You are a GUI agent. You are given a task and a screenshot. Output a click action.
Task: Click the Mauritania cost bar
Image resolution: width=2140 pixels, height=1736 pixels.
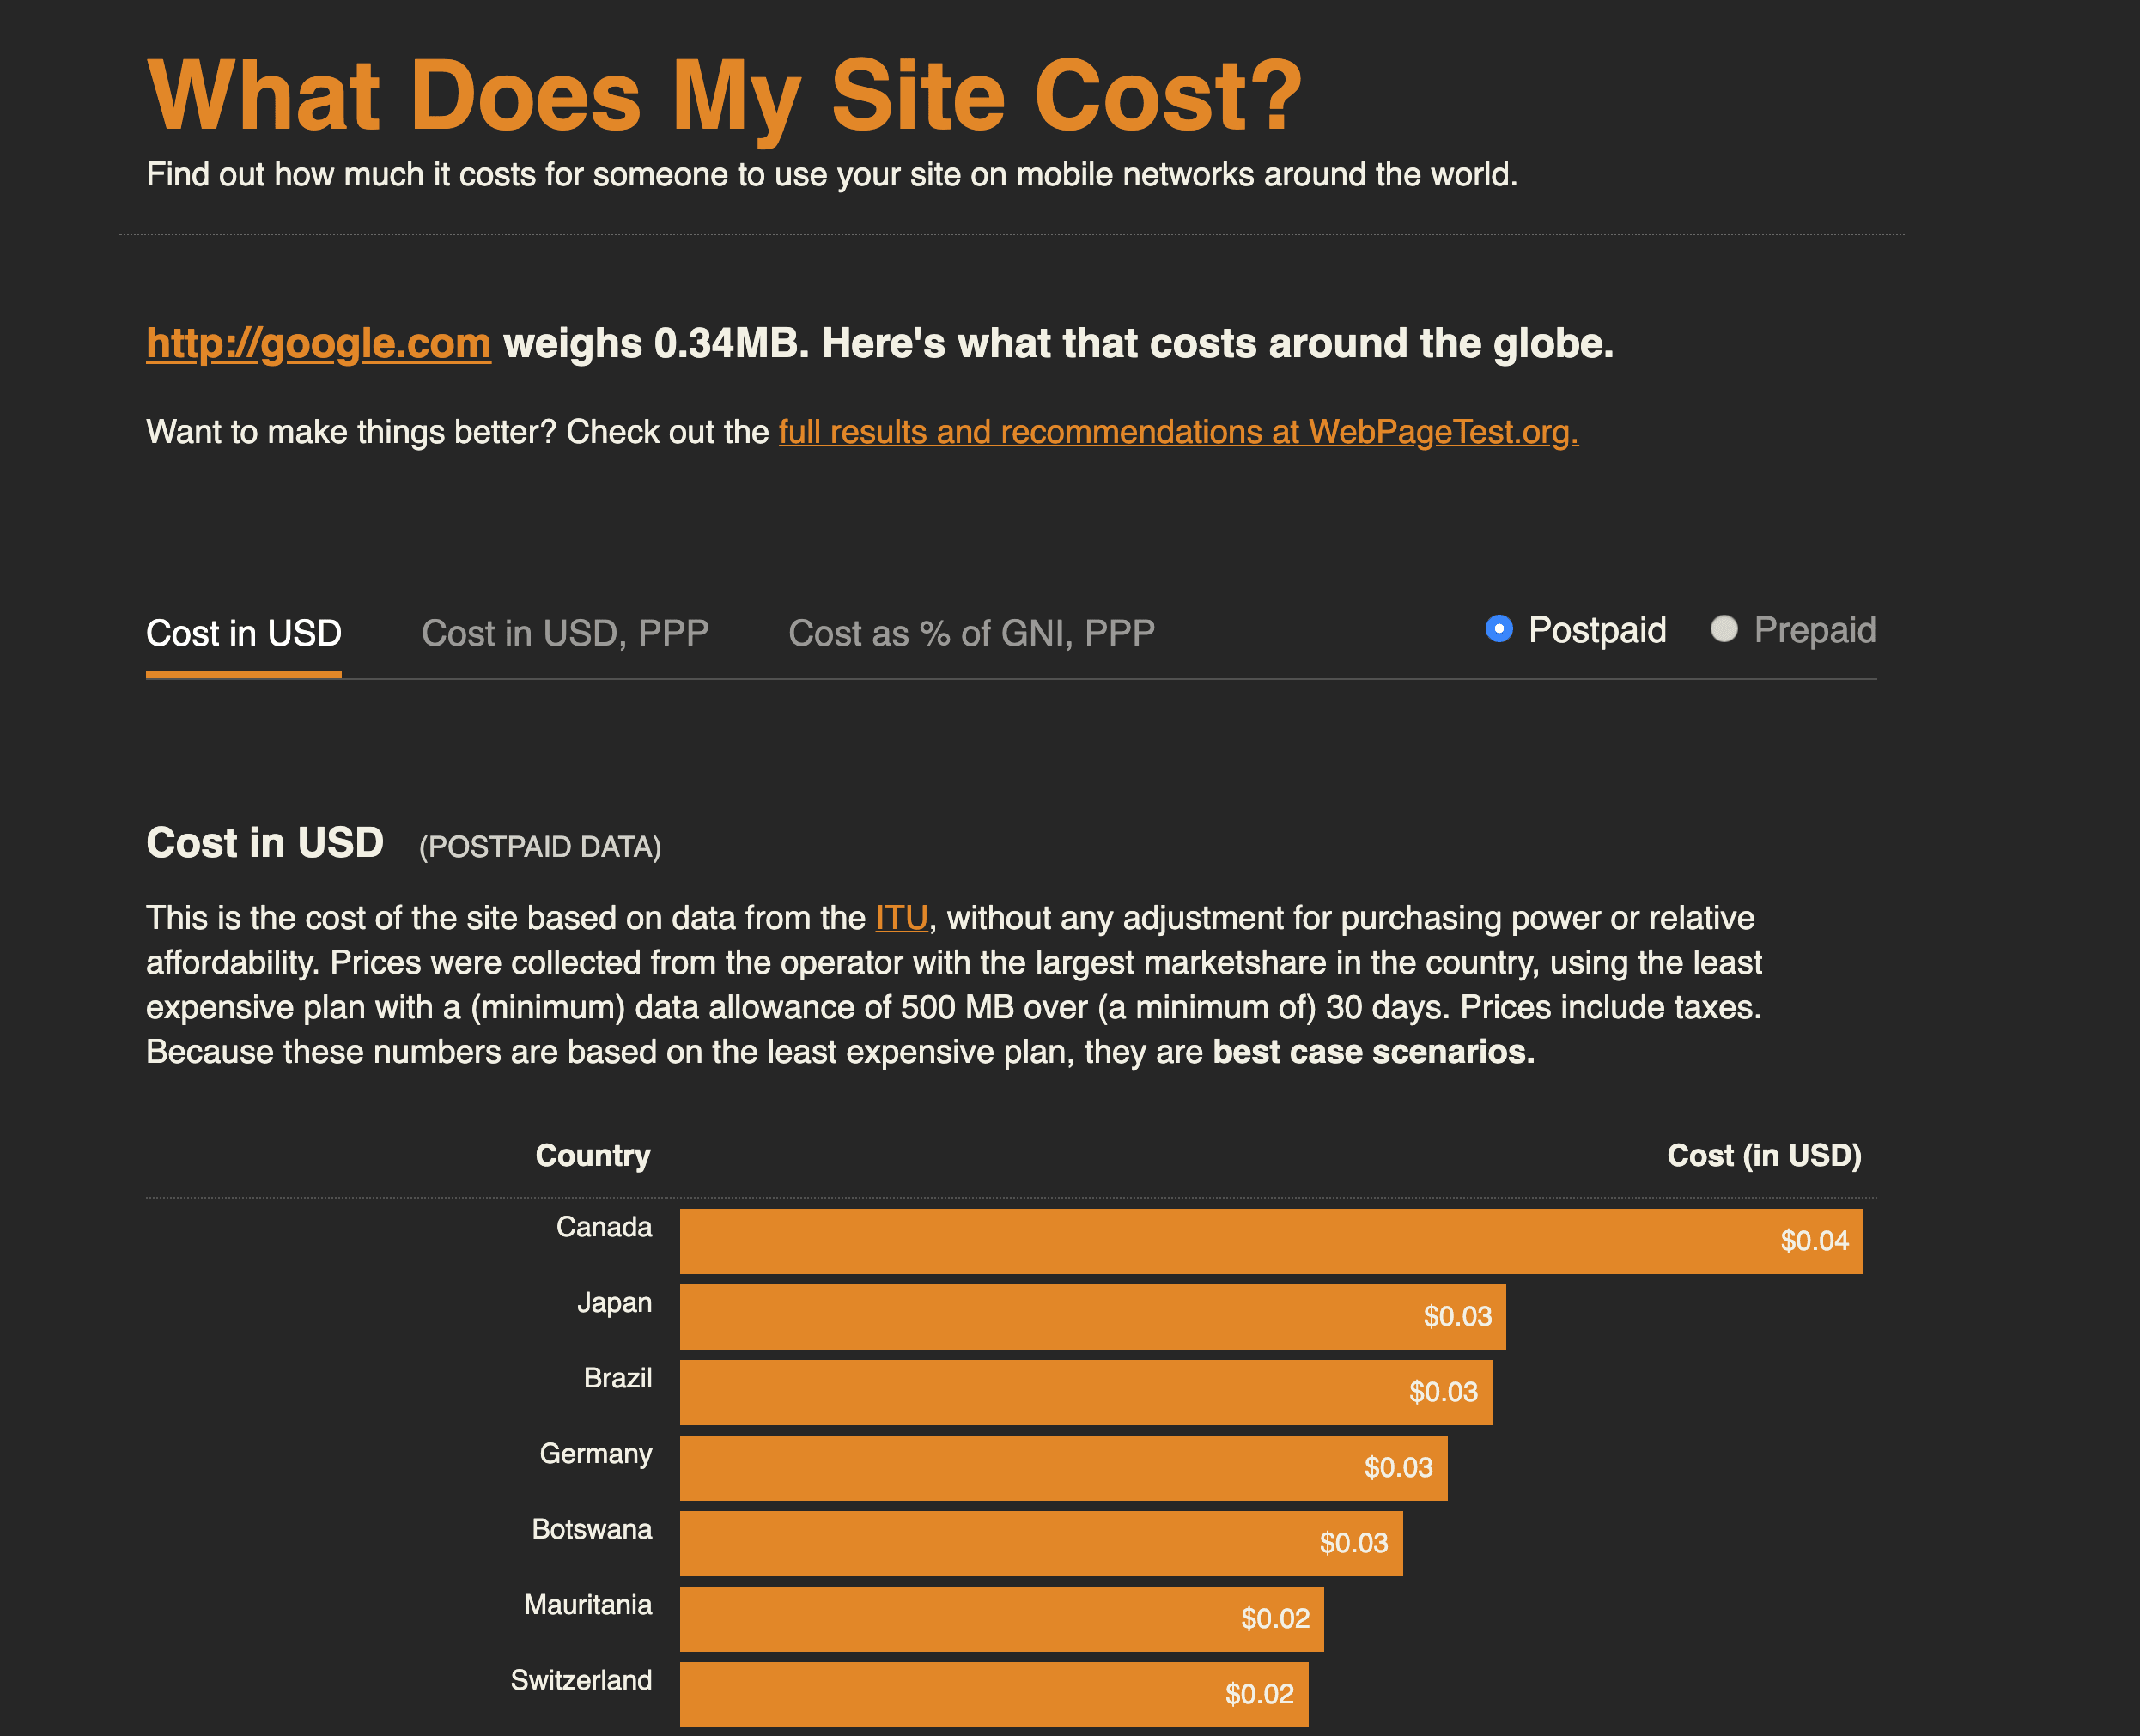[1001, 1619]
